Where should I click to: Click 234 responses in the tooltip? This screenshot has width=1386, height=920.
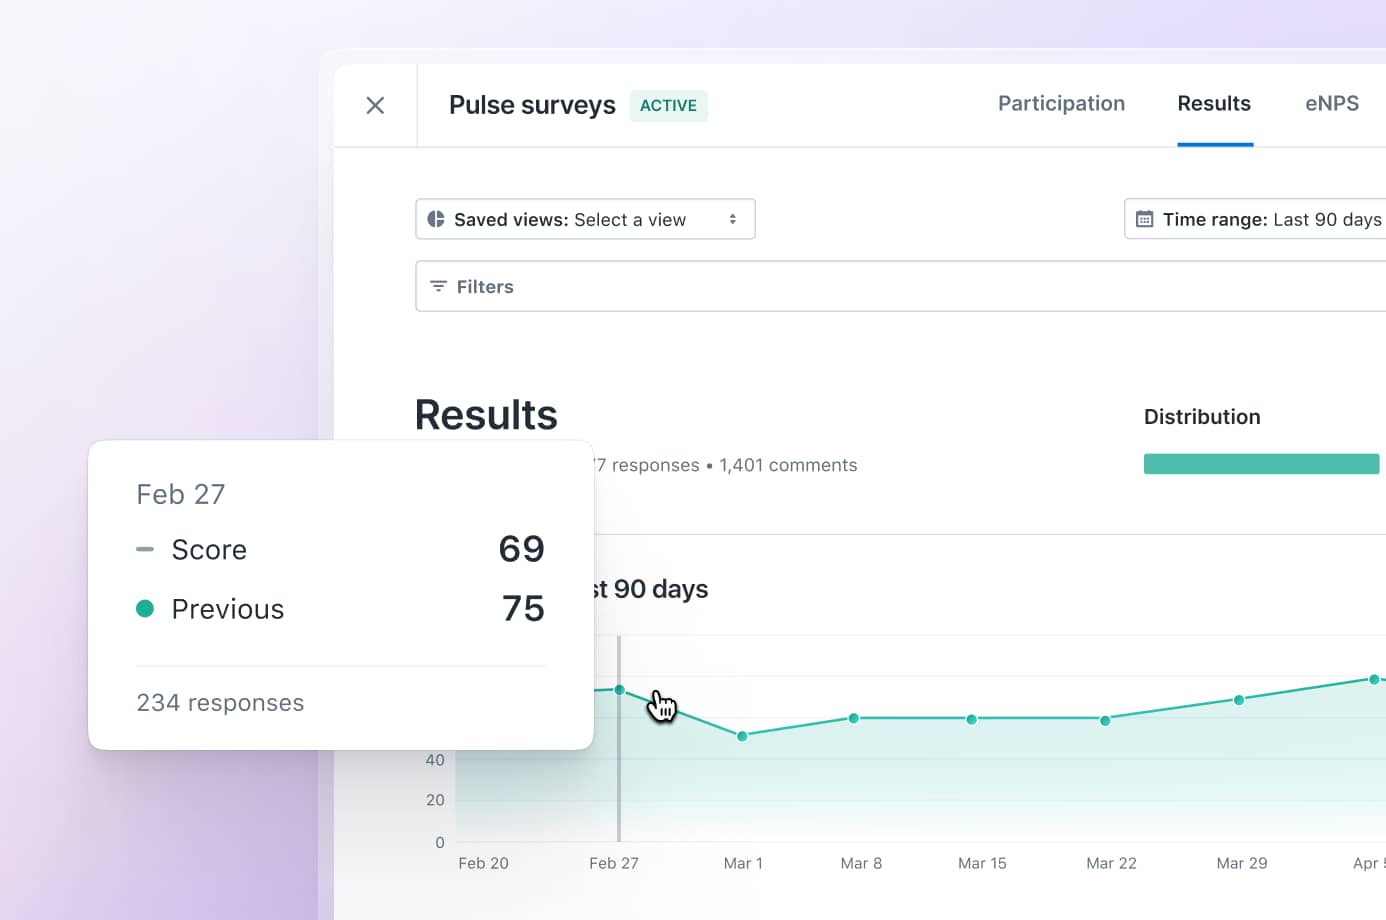[220, 702]
